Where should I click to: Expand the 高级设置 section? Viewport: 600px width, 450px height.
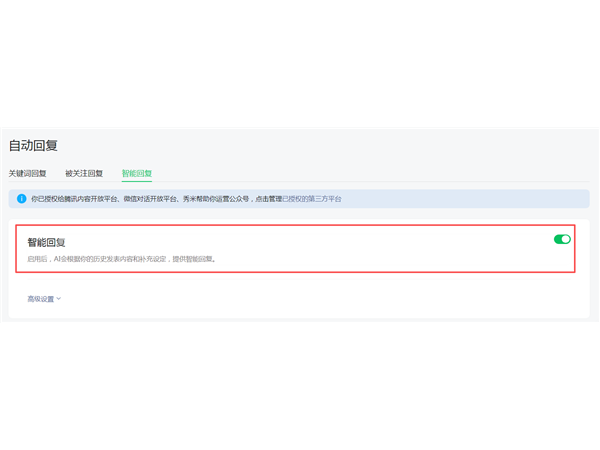coord(41,298)
